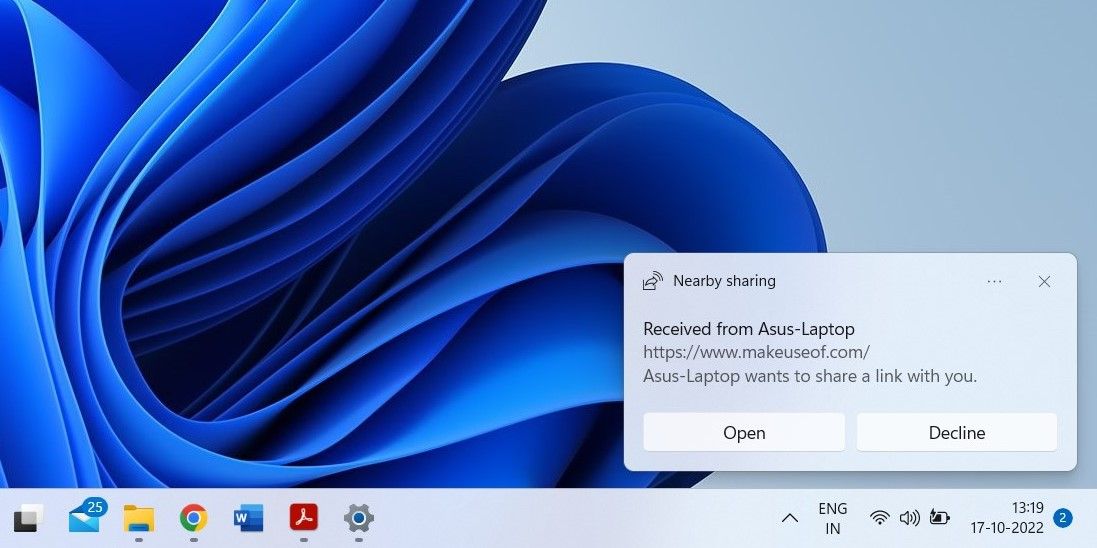Switch the ENG IN input language

(833, 518)
